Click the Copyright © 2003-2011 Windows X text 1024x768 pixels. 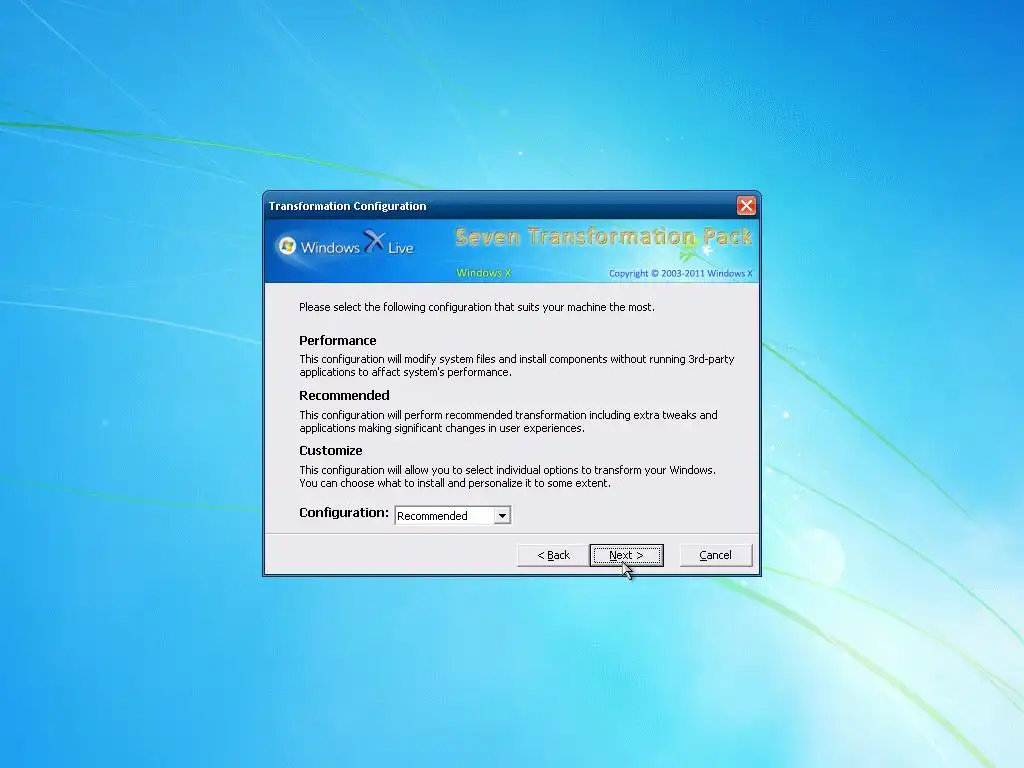pyautogui.click(x=680, y=274)
